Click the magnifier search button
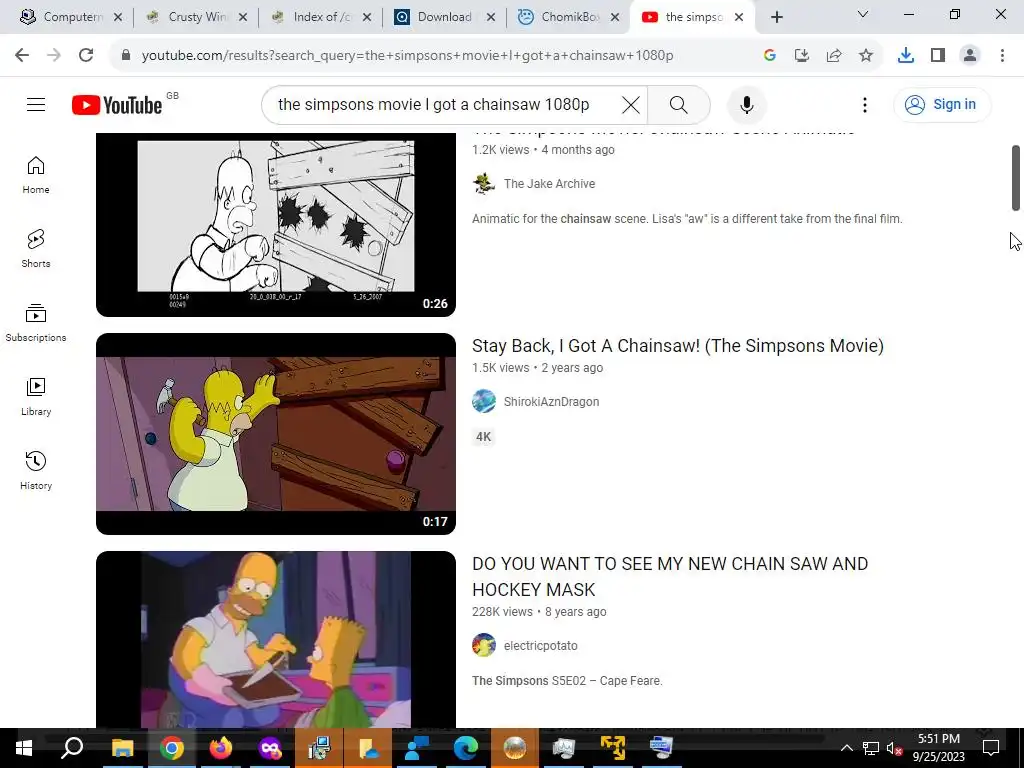 click(679, 104)
